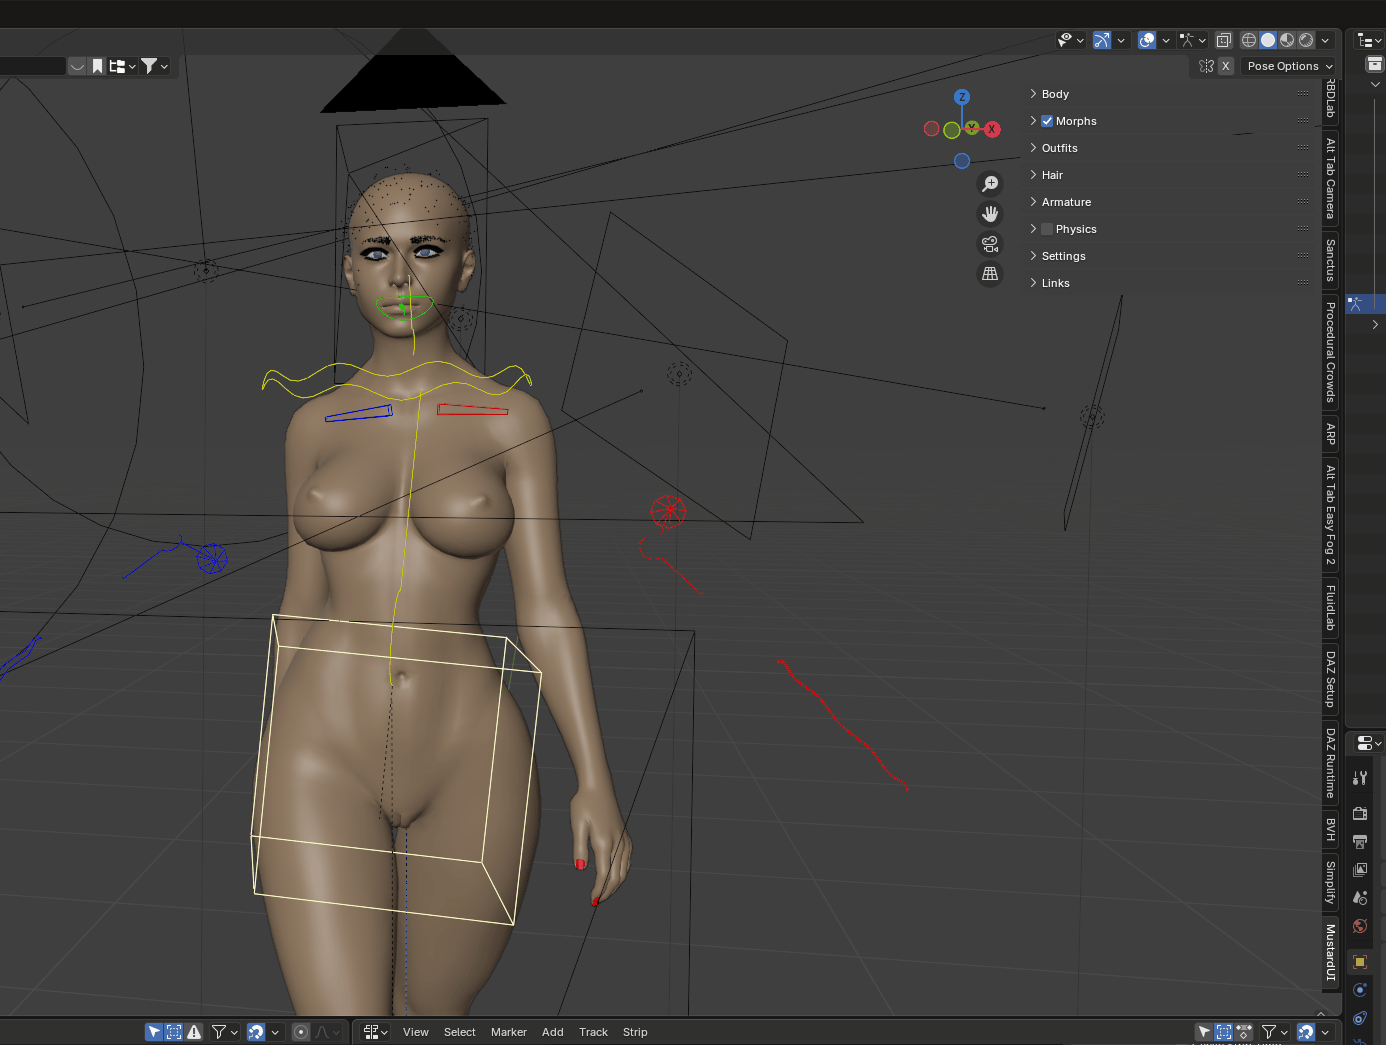
Task: Switch to wireframe viewport shading
Action: 1249,40
